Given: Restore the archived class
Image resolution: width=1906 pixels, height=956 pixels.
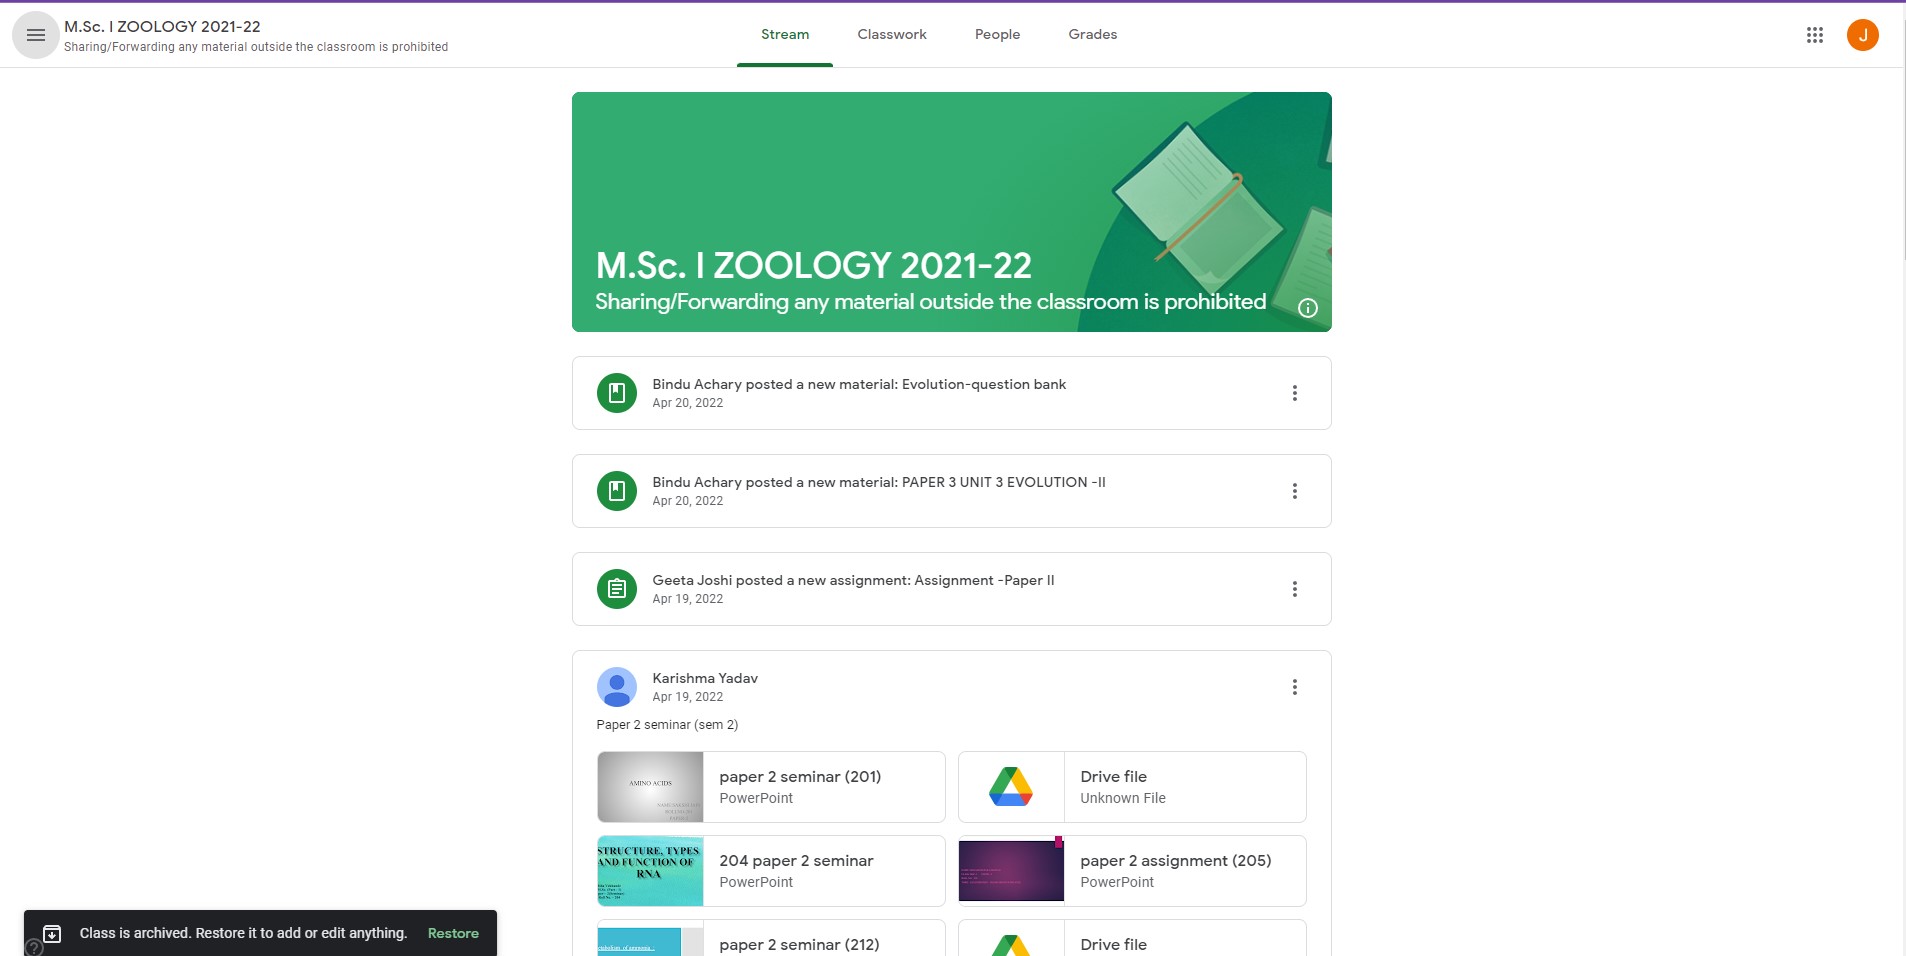Looking at the screenshot, I should point(453,933).
